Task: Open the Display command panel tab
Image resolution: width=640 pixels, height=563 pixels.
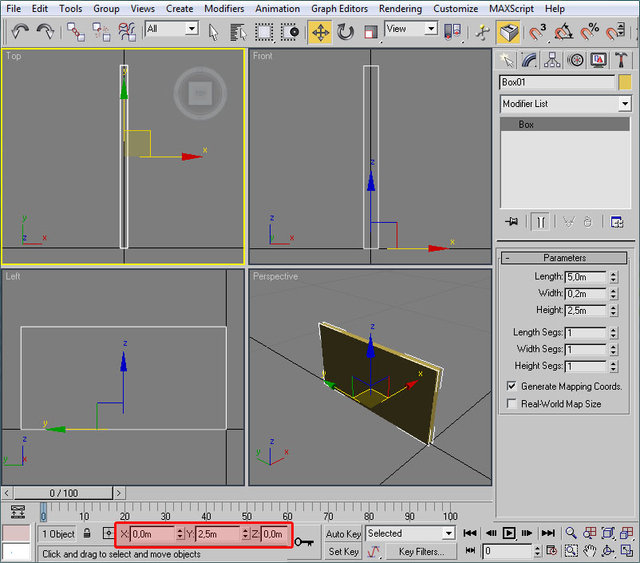Action: (x=598, y=60)
